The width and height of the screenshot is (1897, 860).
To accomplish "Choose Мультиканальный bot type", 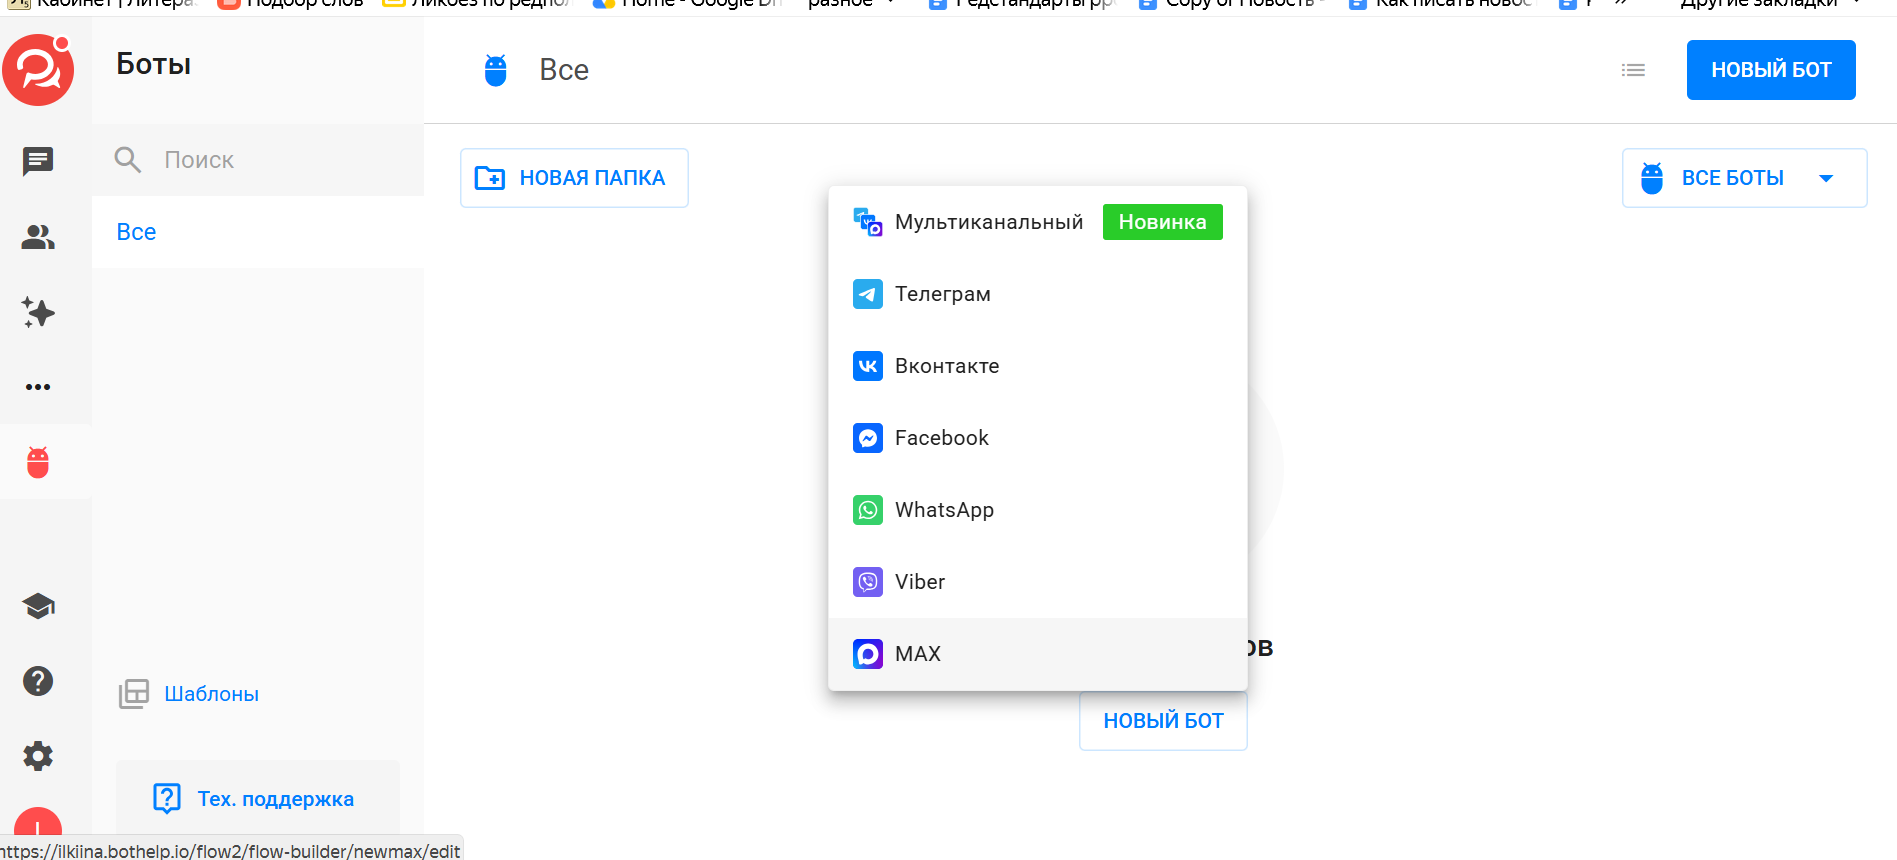I will 1038,222.
